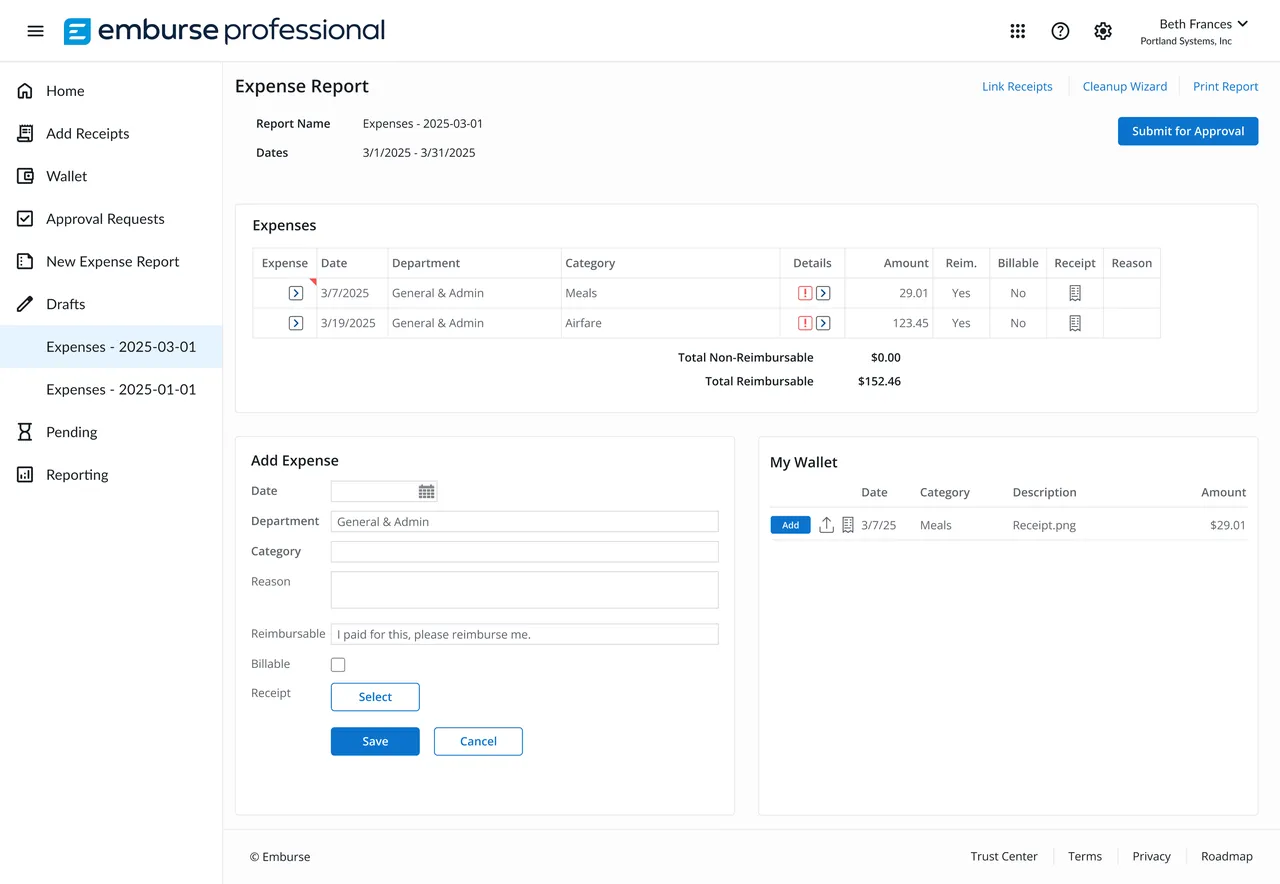Viewport: 1280px width, 884px height.
Task: Open the Category dropdown field
Action: pos(524,551)
